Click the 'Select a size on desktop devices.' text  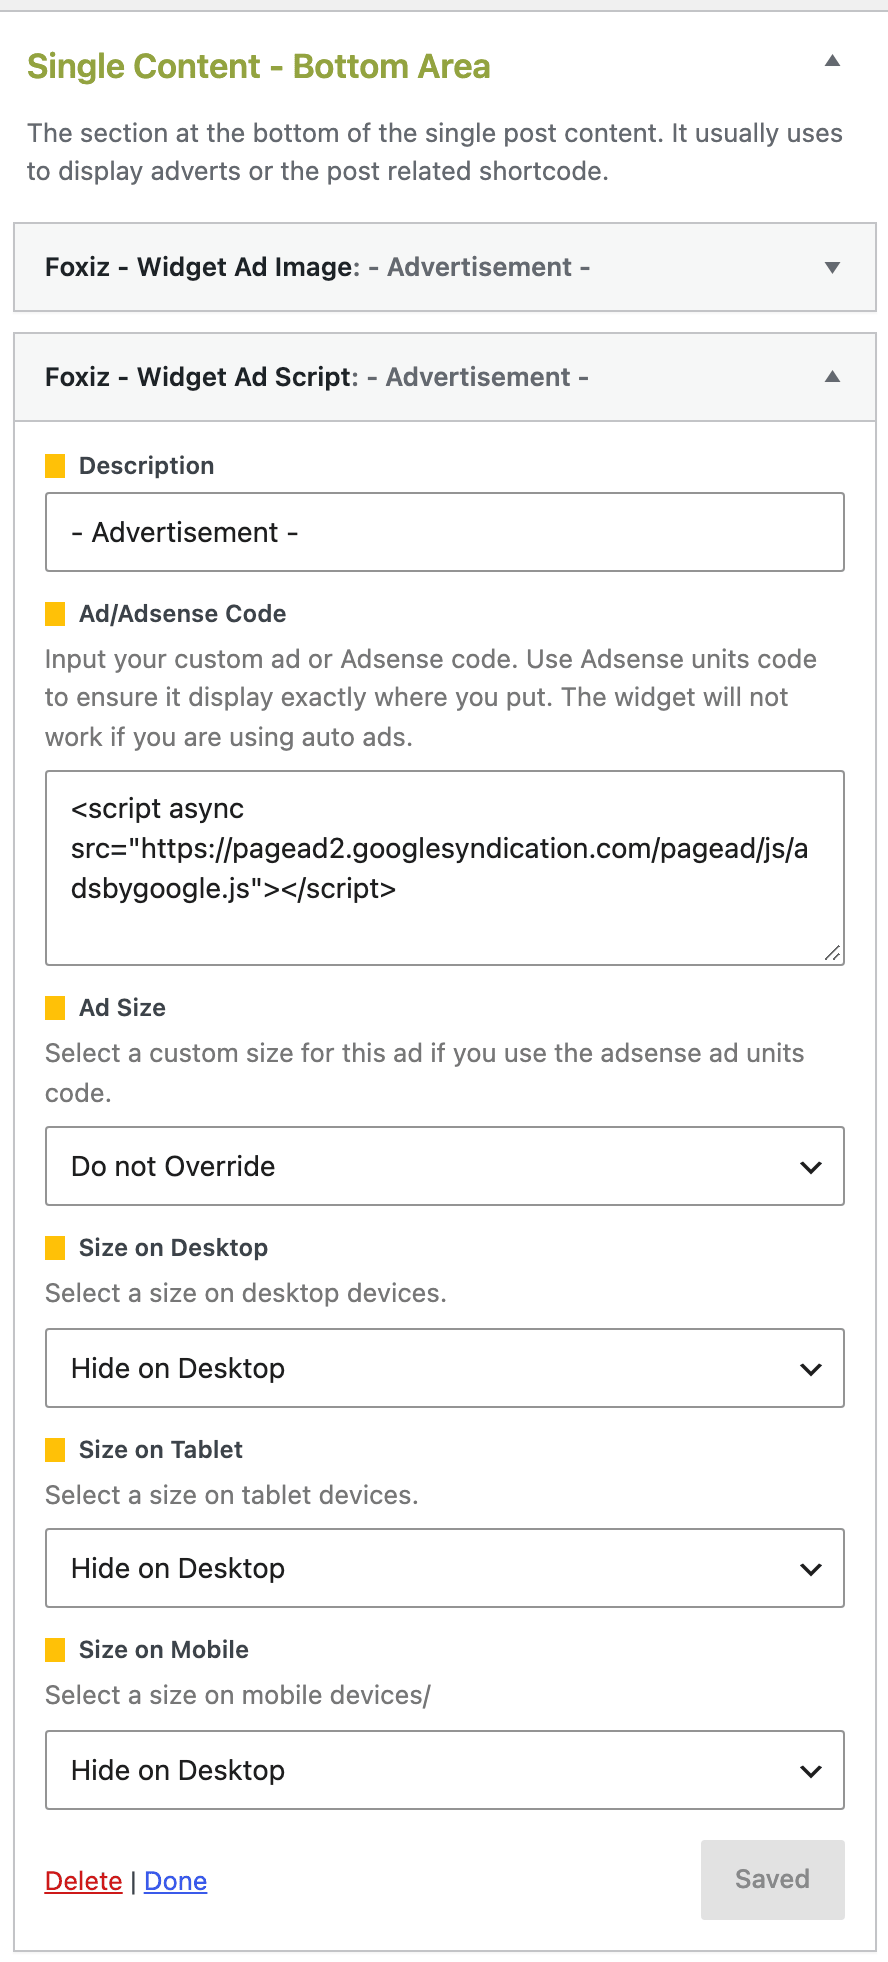[x=246, y=1293]
